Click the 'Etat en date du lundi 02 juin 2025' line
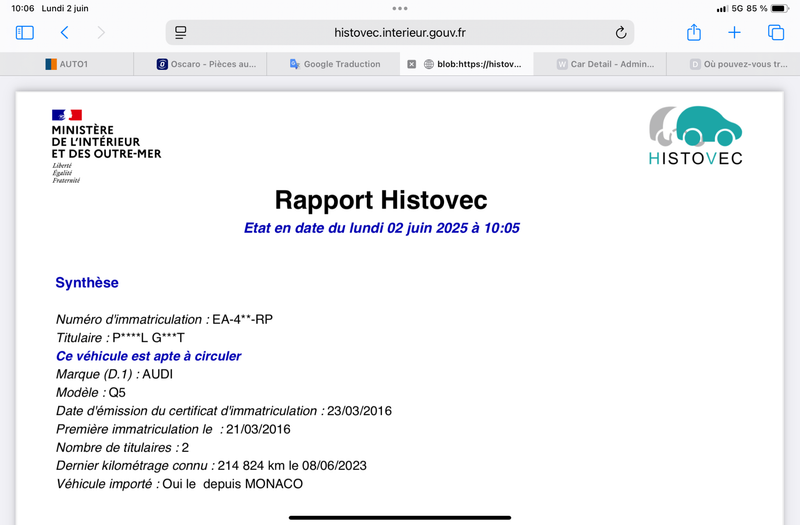The width and height of the screenshot is (800, 525). 382,228
